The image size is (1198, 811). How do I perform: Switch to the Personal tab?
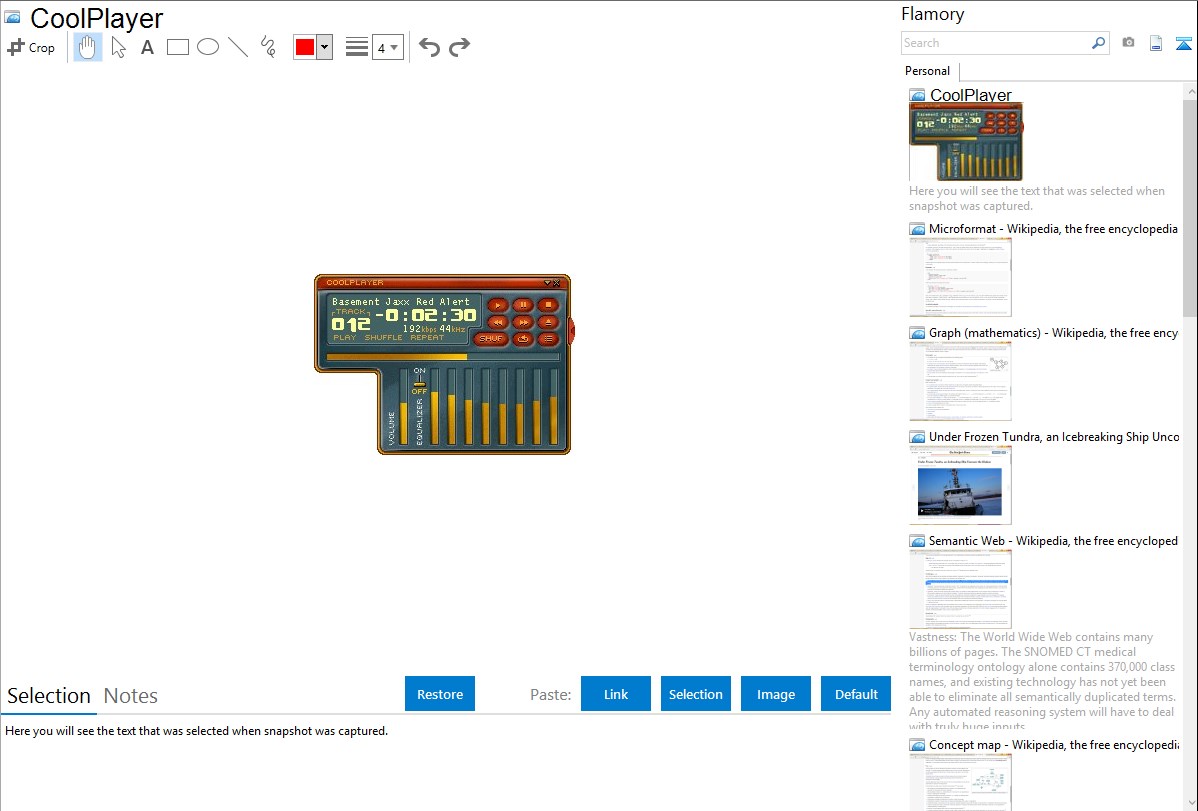928,71
